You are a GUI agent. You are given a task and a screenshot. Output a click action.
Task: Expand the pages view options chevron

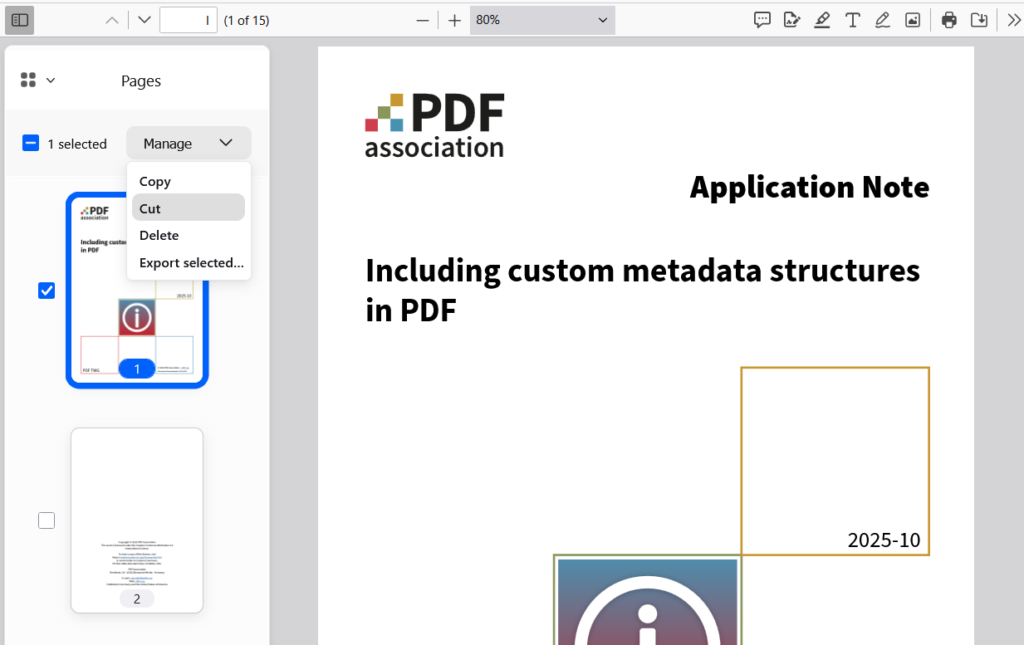[50, 81]
